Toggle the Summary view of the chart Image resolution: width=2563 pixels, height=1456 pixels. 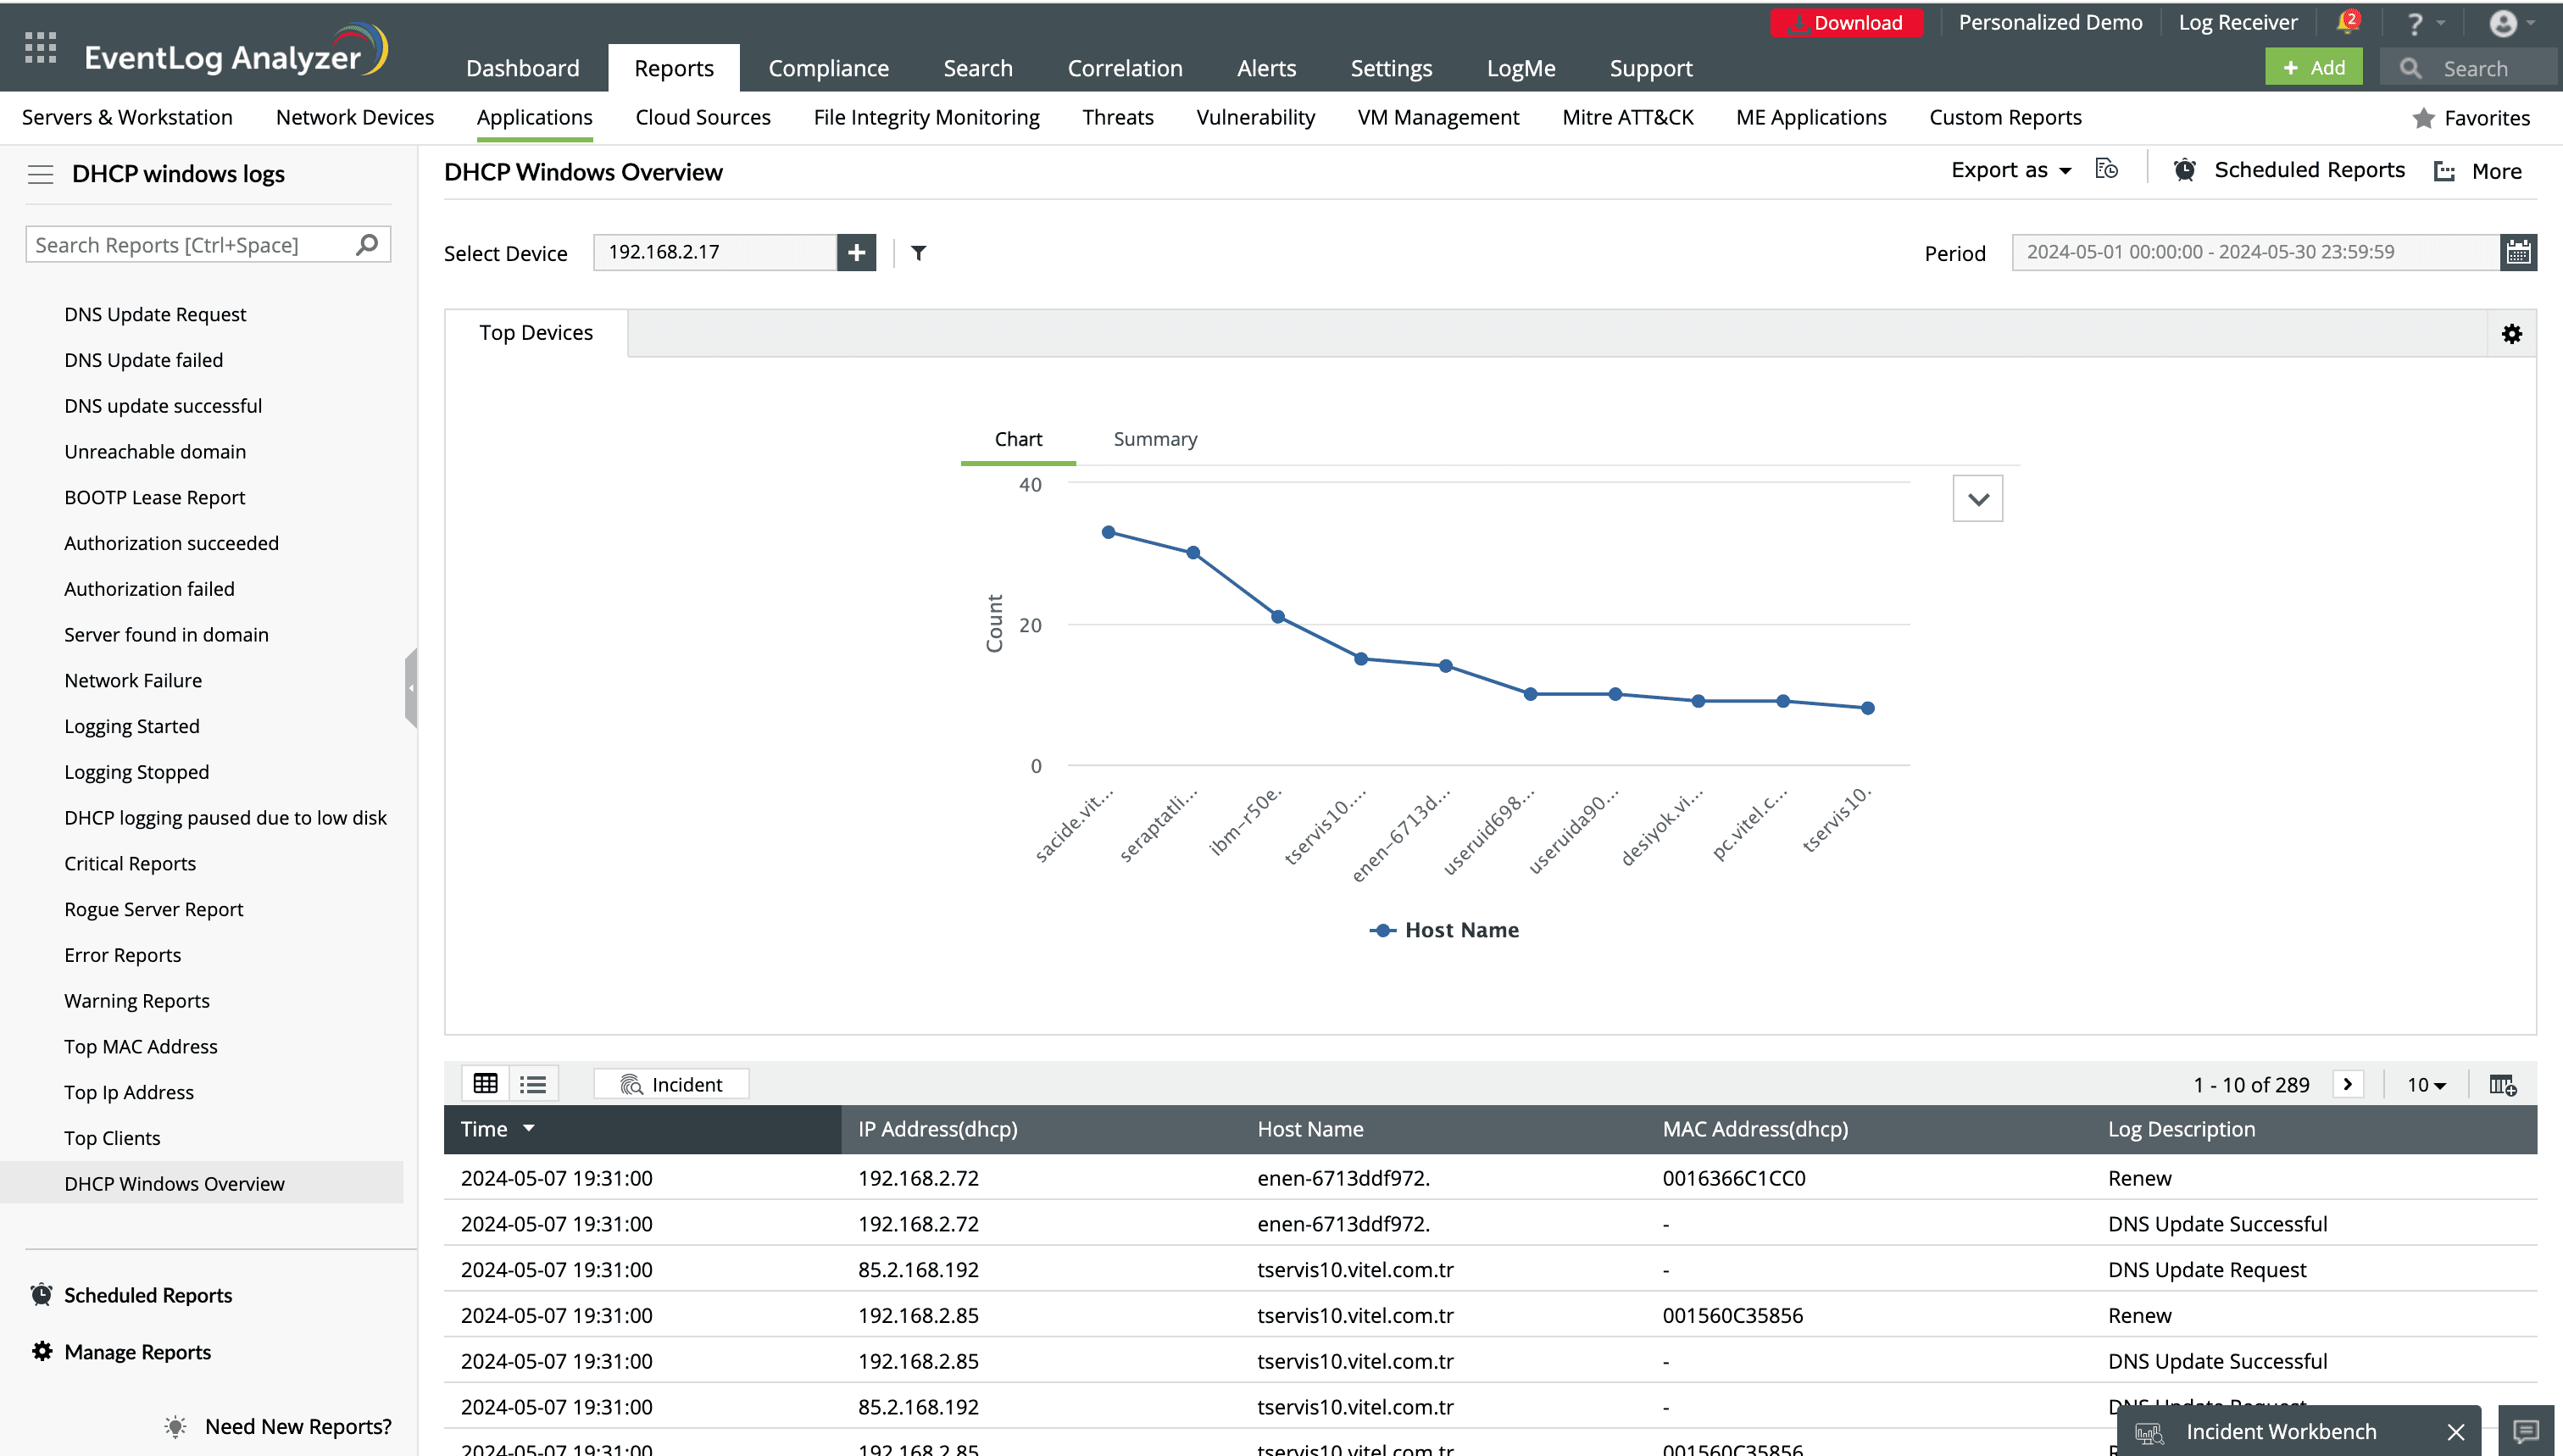[1154, 439]
